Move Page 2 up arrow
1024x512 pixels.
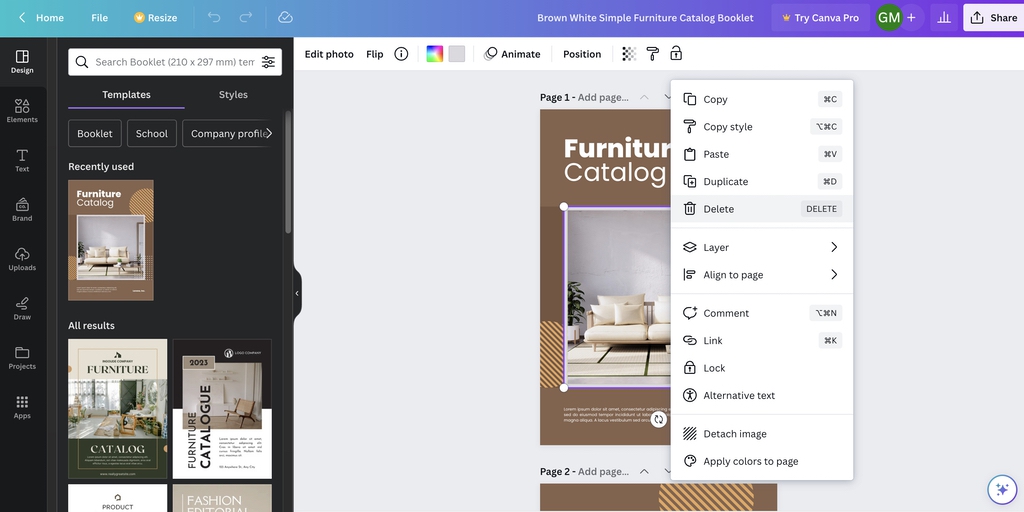[x=644, y=472]
